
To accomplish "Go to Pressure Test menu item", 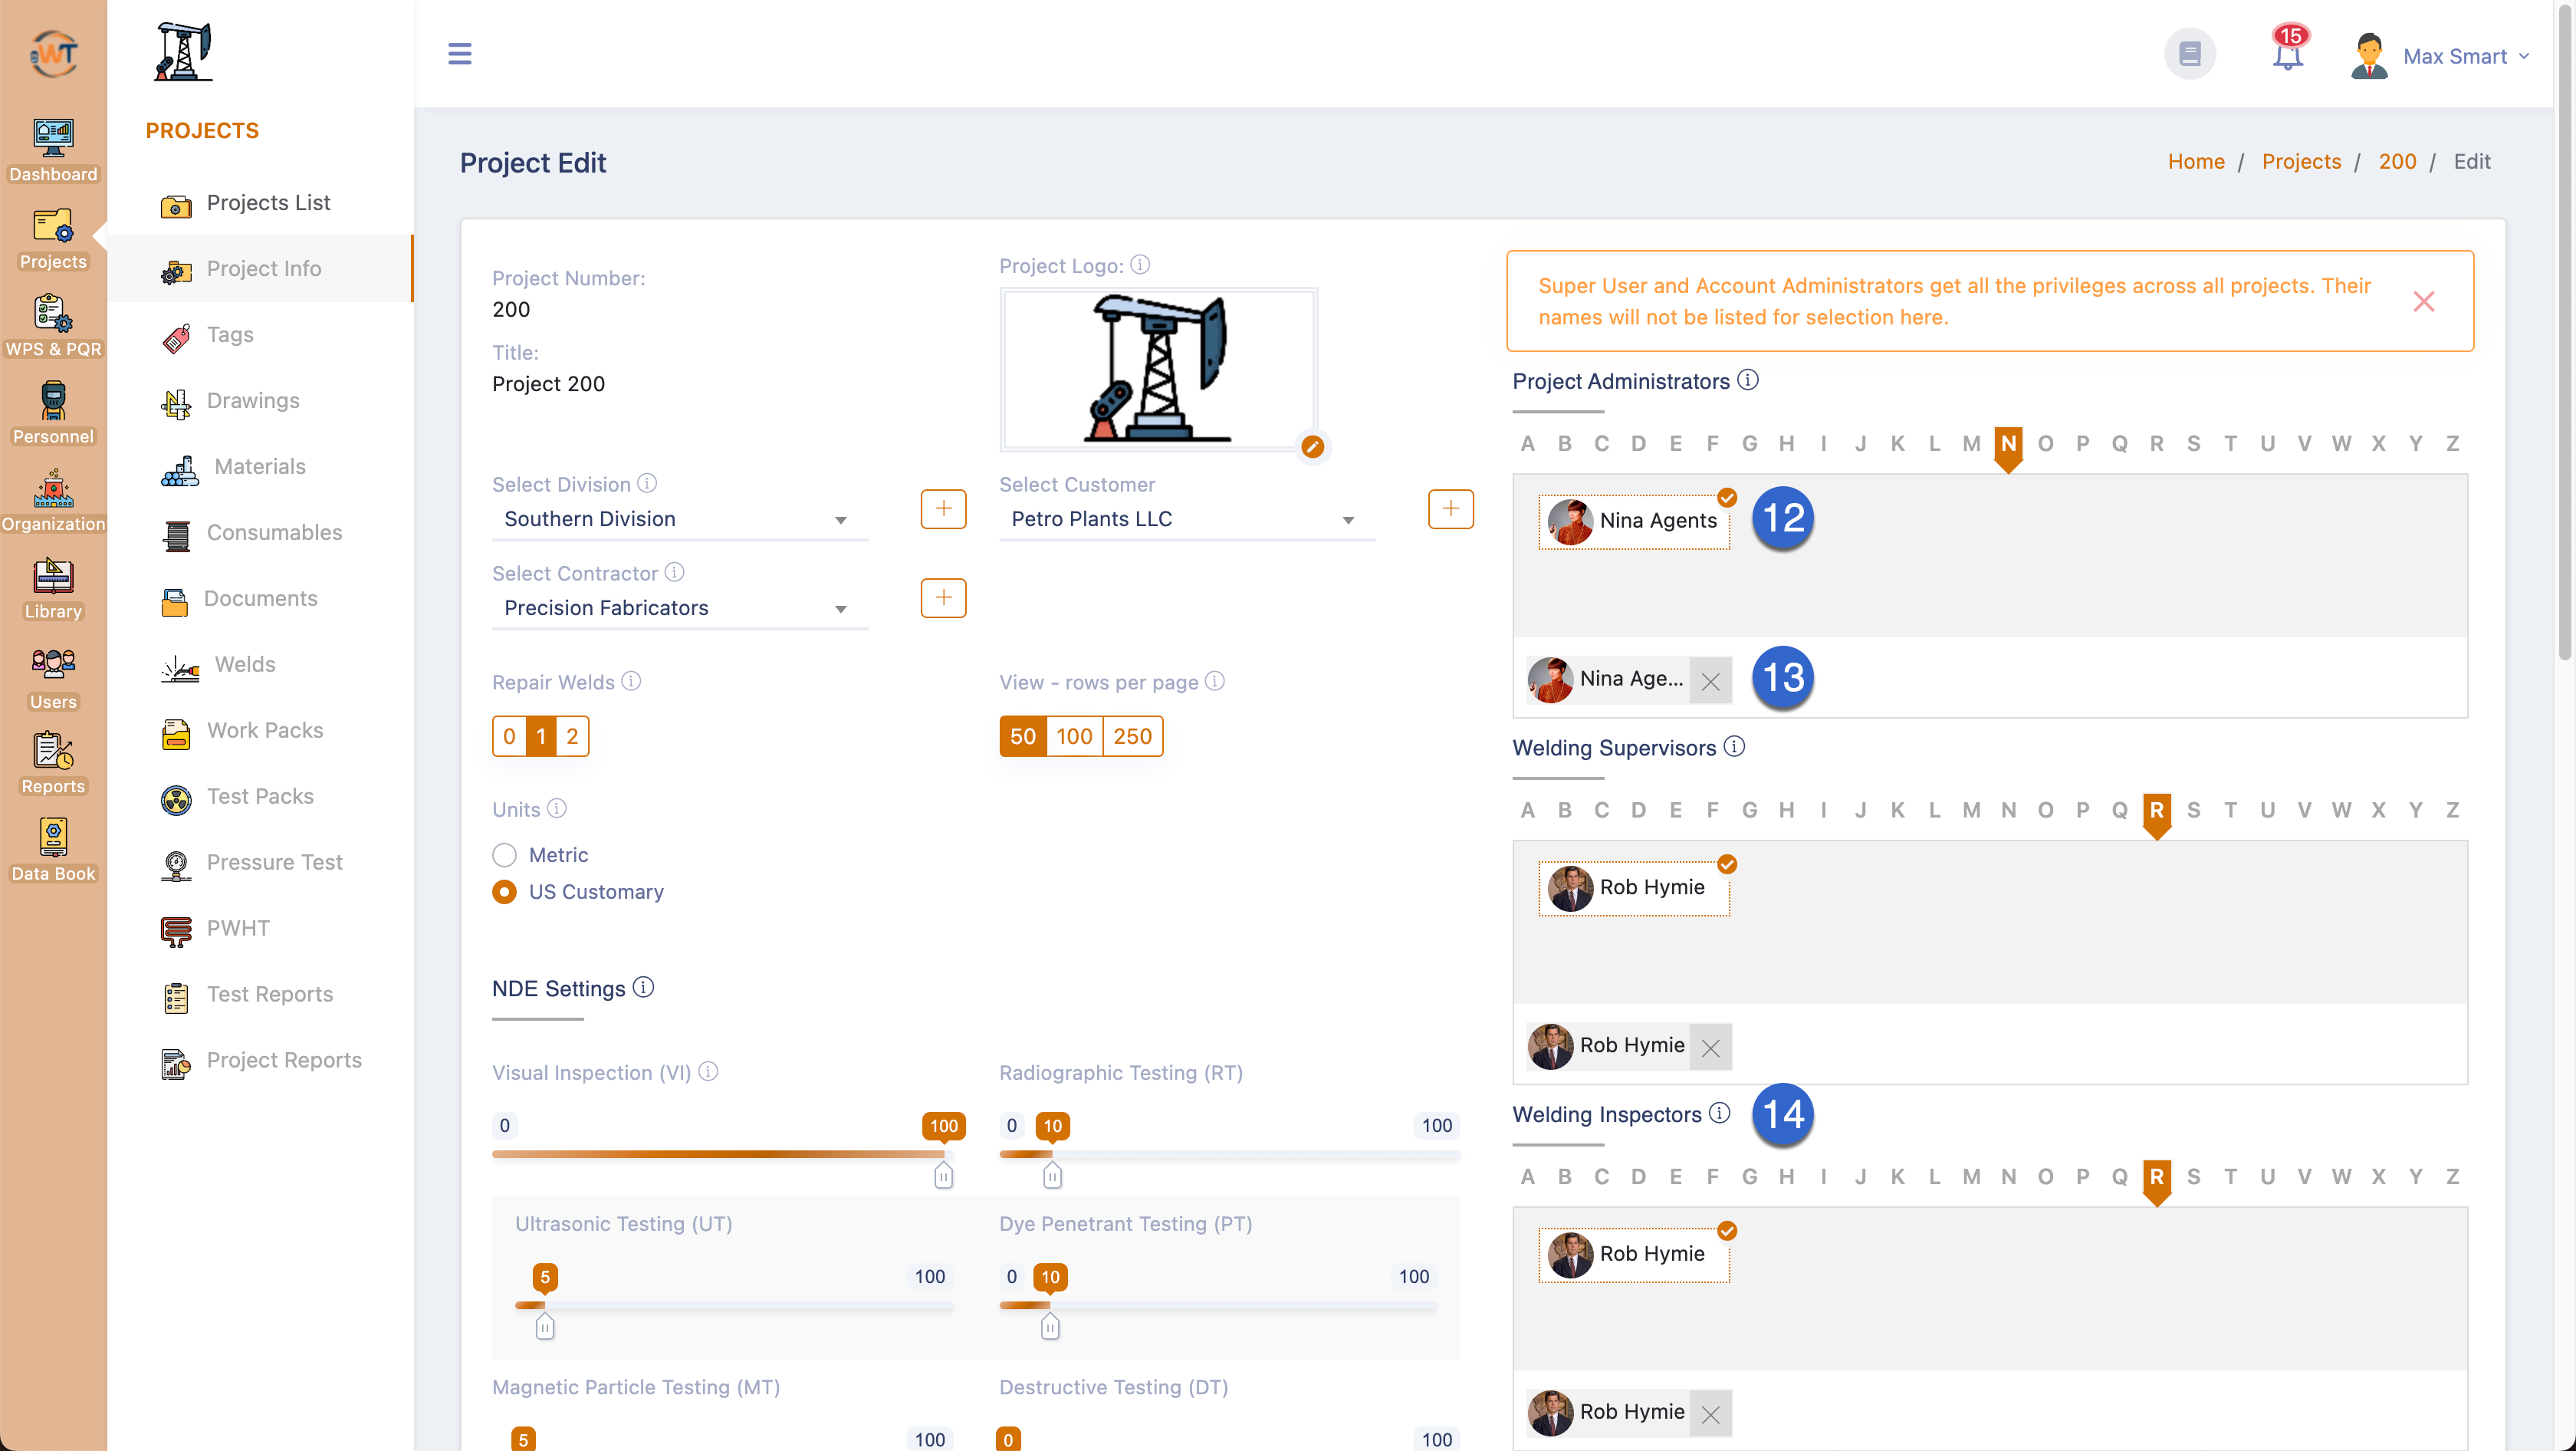I will tap(274, 862).
